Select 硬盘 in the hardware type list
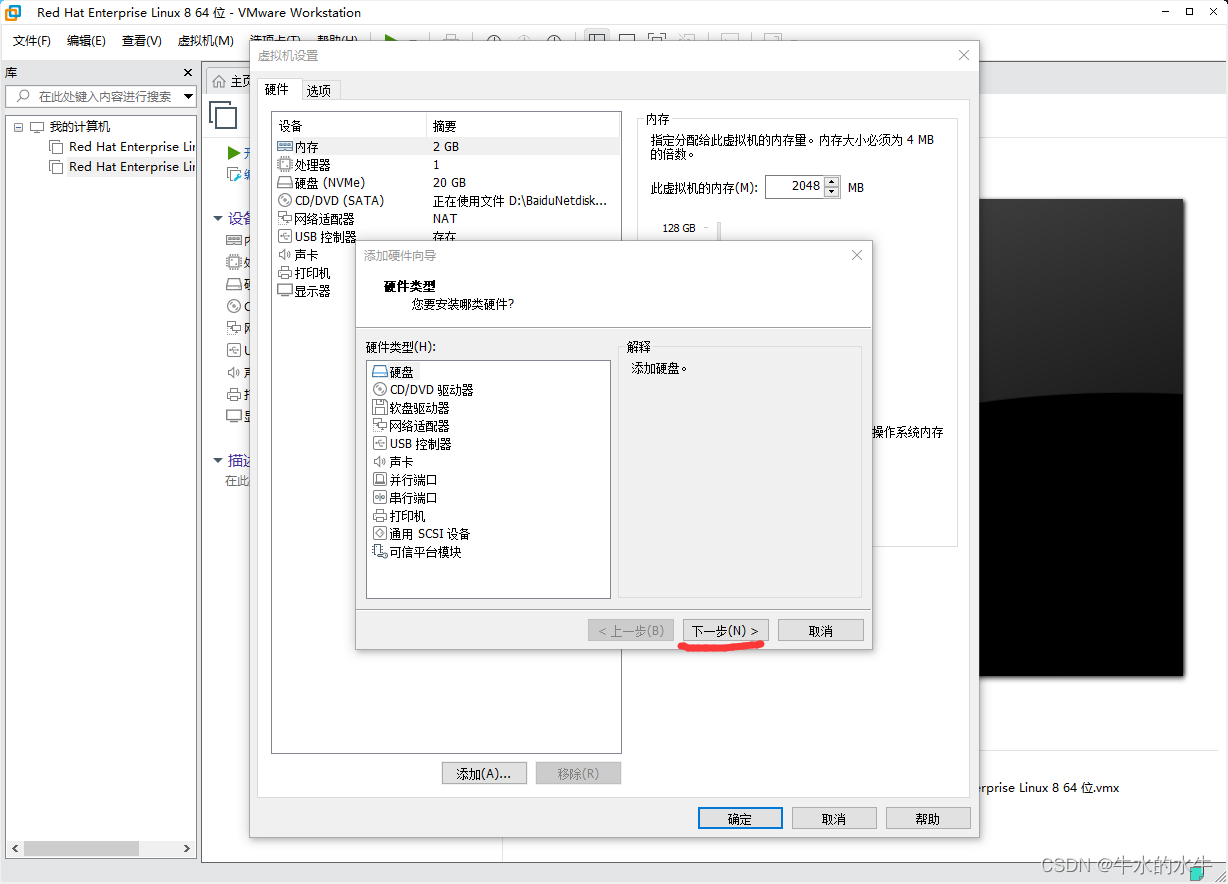The height and width of the screenshot is (884, 1228). pos(393,372)
